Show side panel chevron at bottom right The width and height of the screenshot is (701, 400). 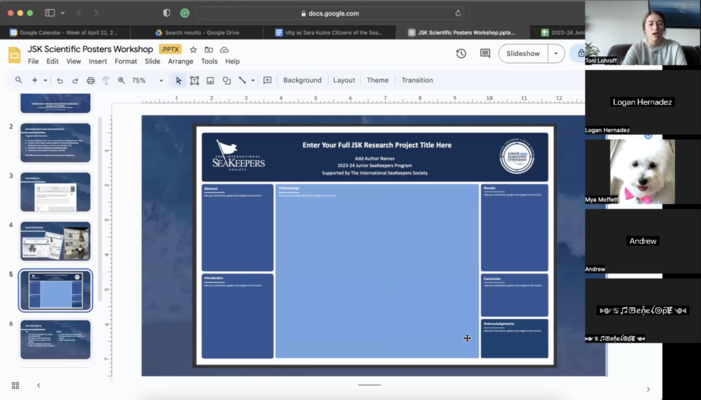point(648,389)
